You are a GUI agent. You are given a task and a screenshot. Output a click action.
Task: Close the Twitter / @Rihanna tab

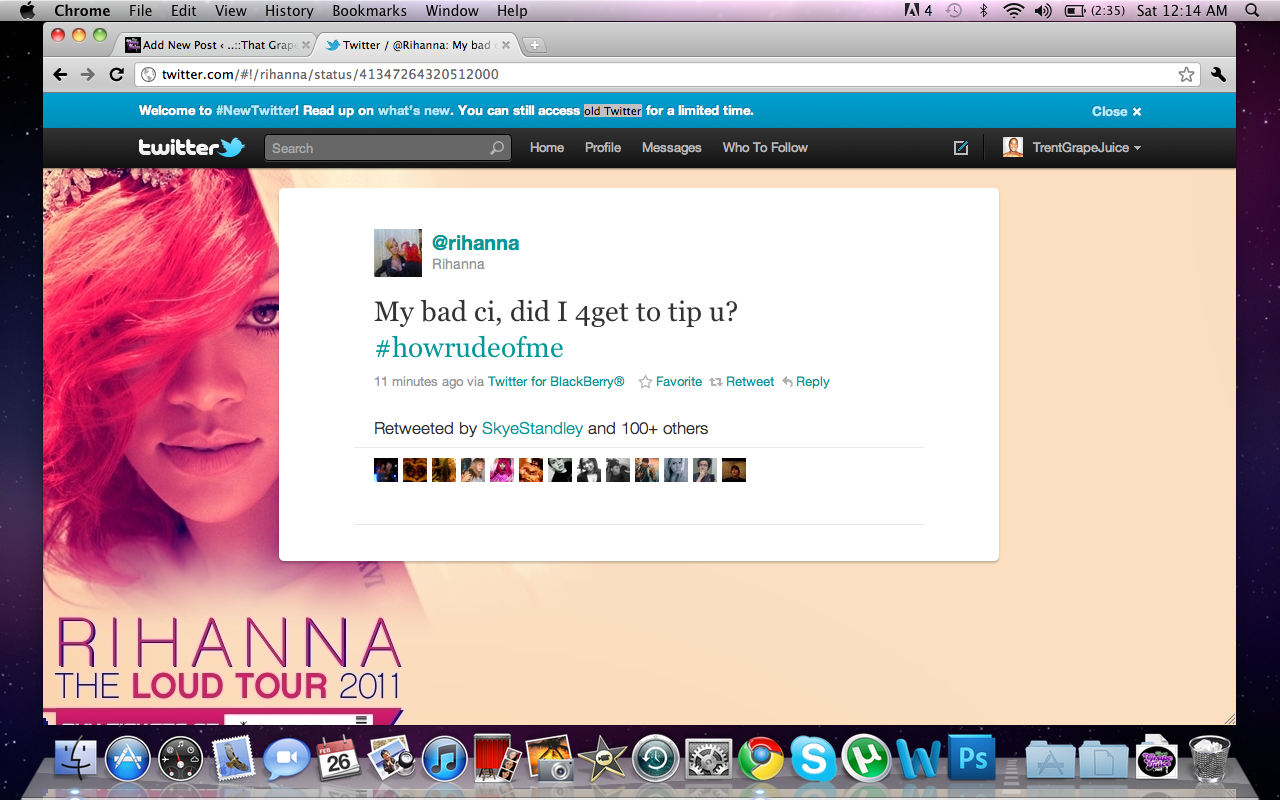pos(506,45)
